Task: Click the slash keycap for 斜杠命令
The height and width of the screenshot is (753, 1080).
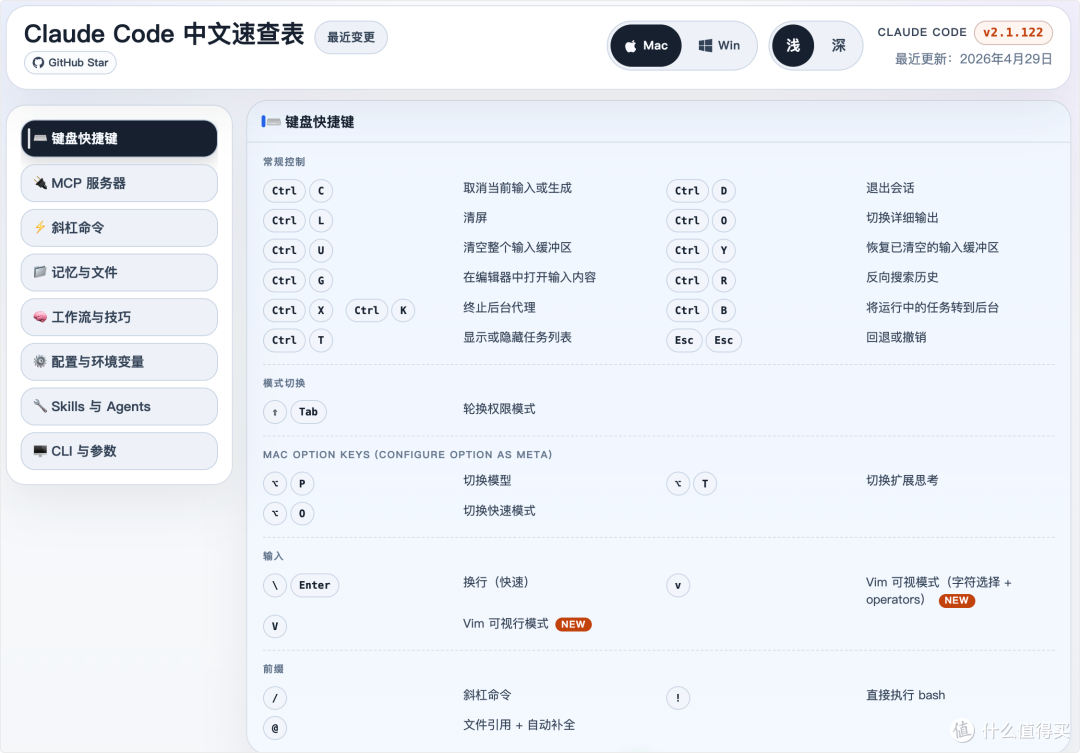Action: 275,699
